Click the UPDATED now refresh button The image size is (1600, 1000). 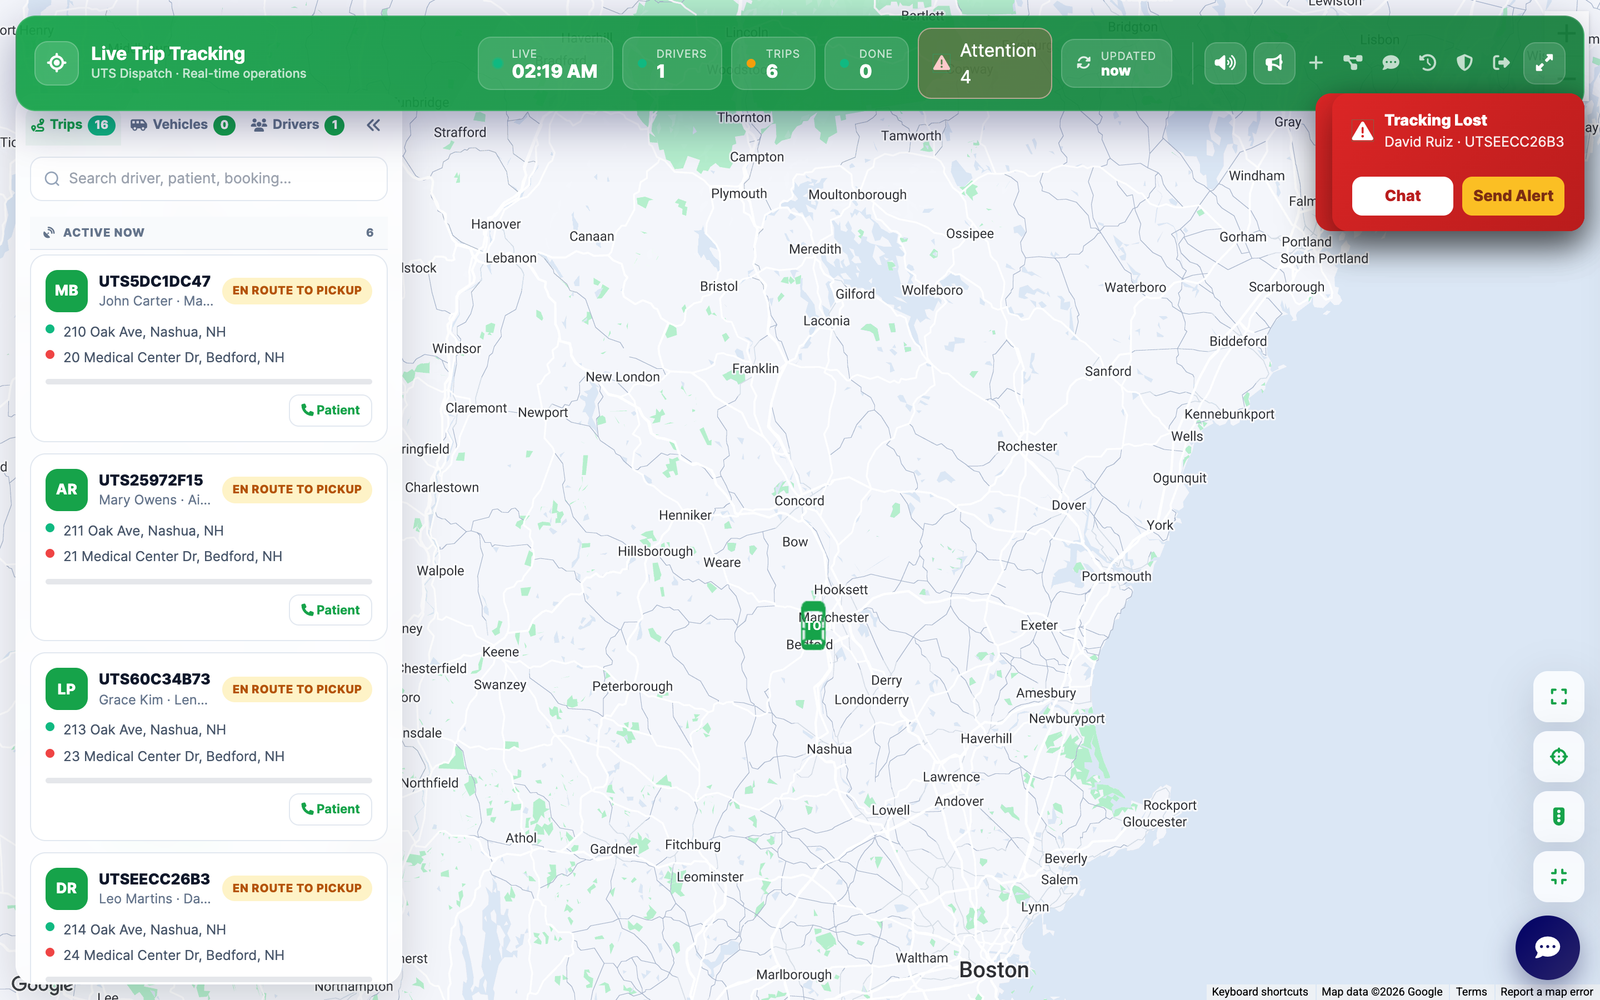pyautogui.click(x=1116, y=63)
